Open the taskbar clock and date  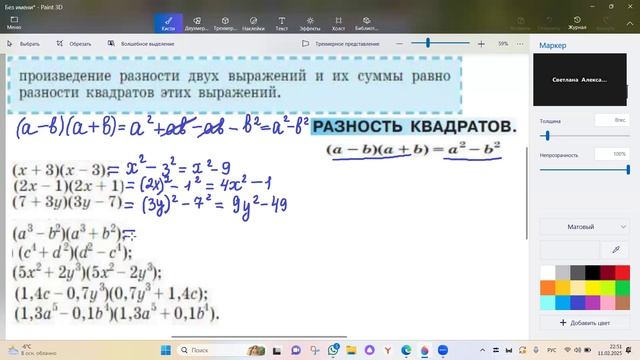610,350
